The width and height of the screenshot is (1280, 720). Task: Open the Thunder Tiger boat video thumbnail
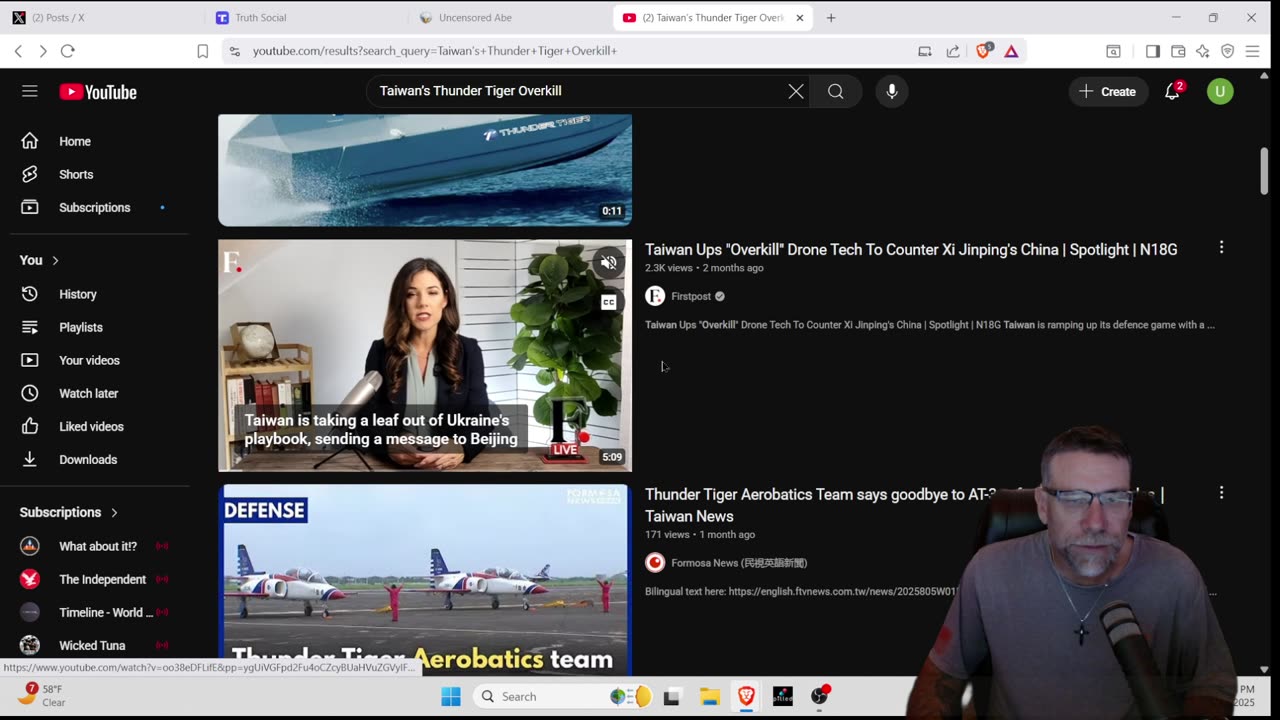tap(425, 170)
